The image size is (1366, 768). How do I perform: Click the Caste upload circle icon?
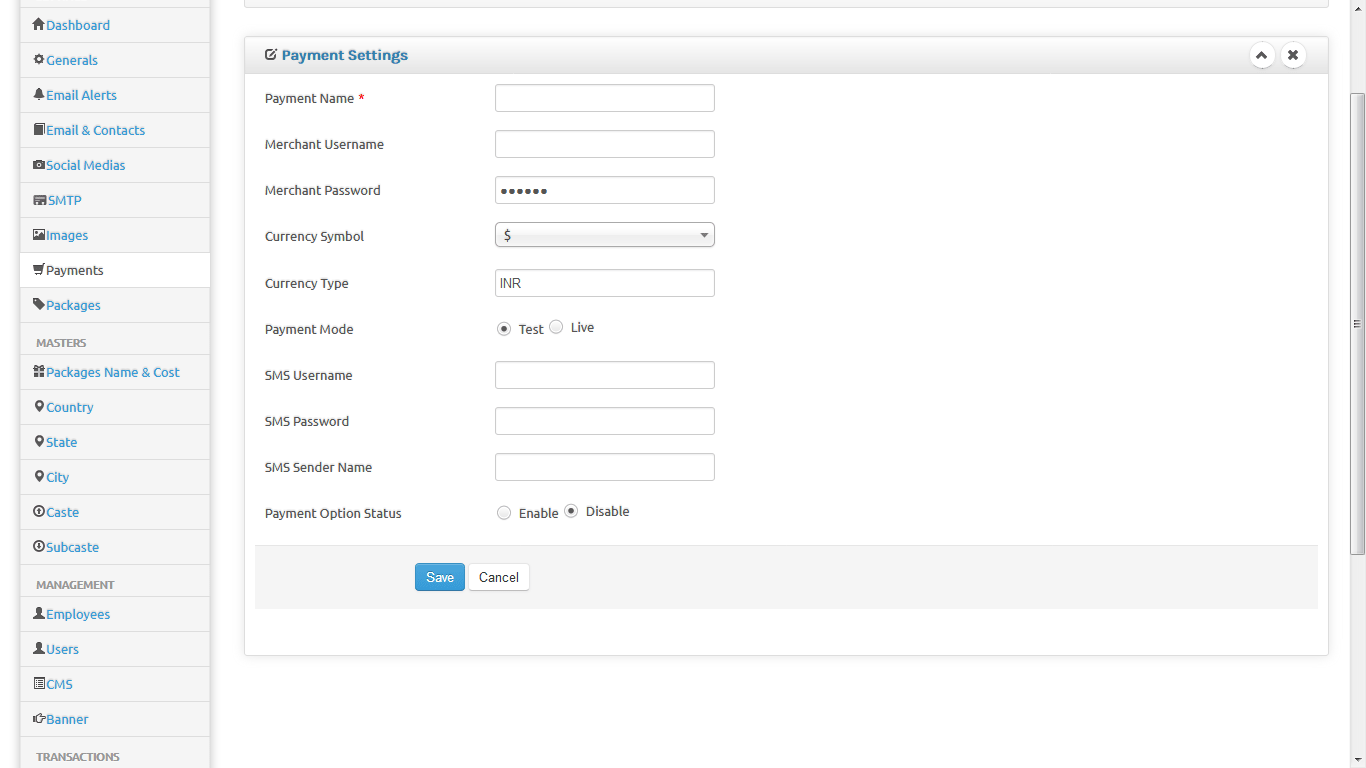point(39,511)
